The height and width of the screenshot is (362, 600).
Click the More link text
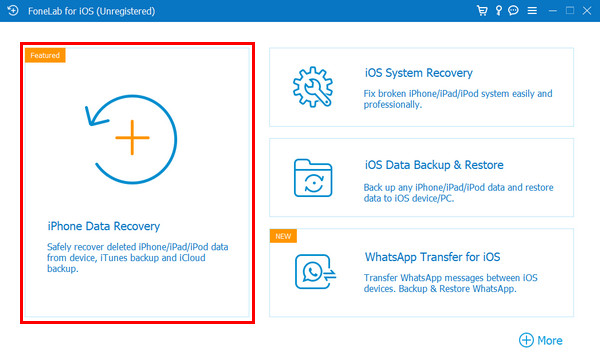[550, 341]
